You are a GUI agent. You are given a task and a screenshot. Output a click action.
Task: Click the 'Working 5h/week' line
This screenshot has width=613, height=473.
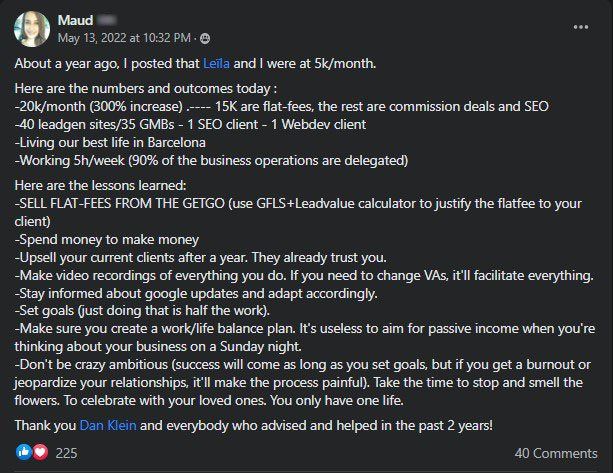(x=211, y=160)
